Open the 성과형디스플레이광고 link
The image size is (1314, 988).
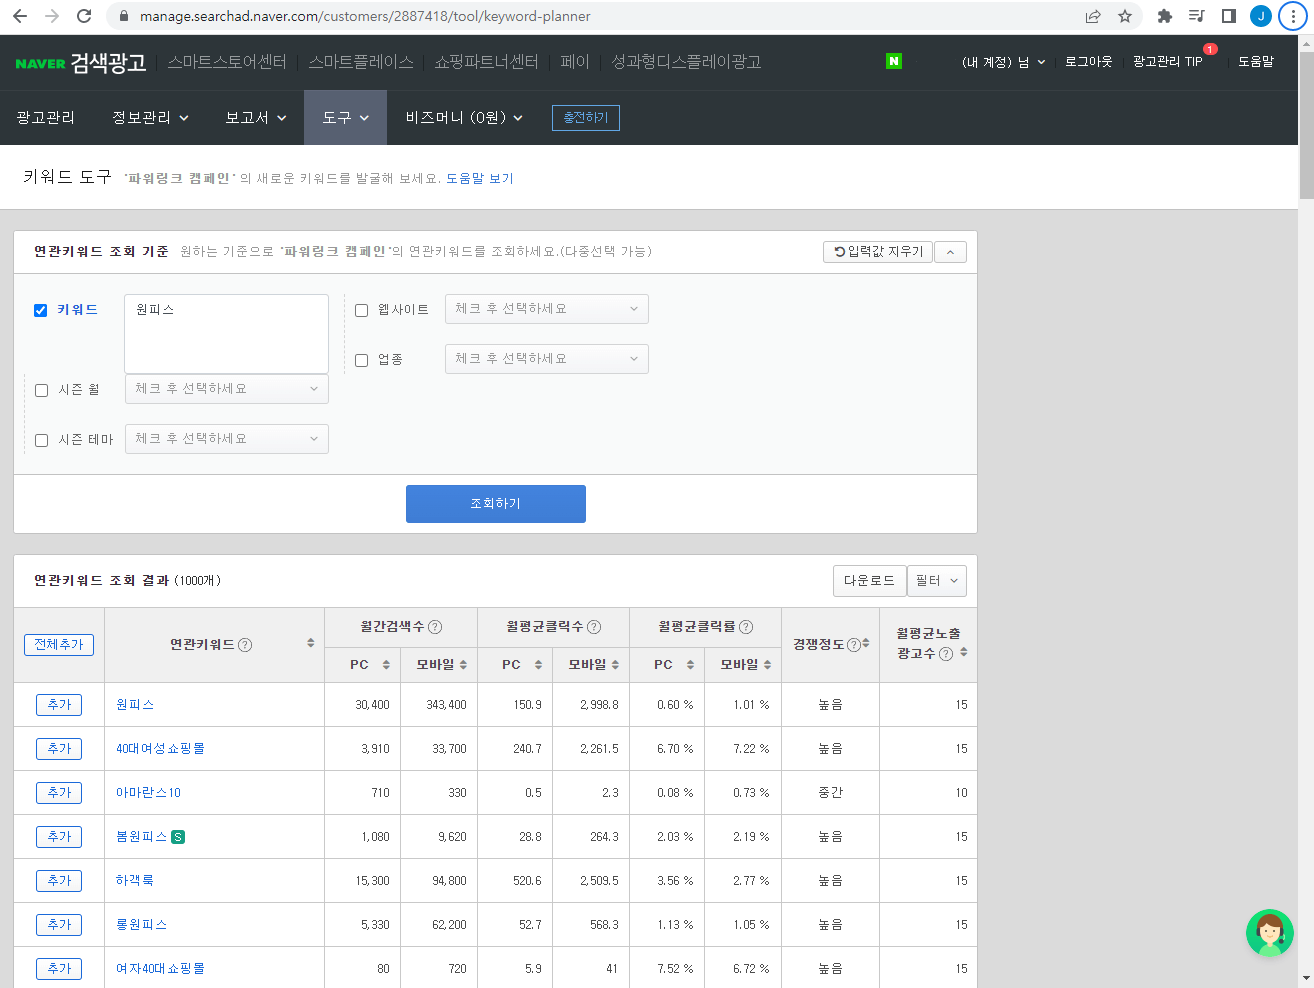pos(686,62)
